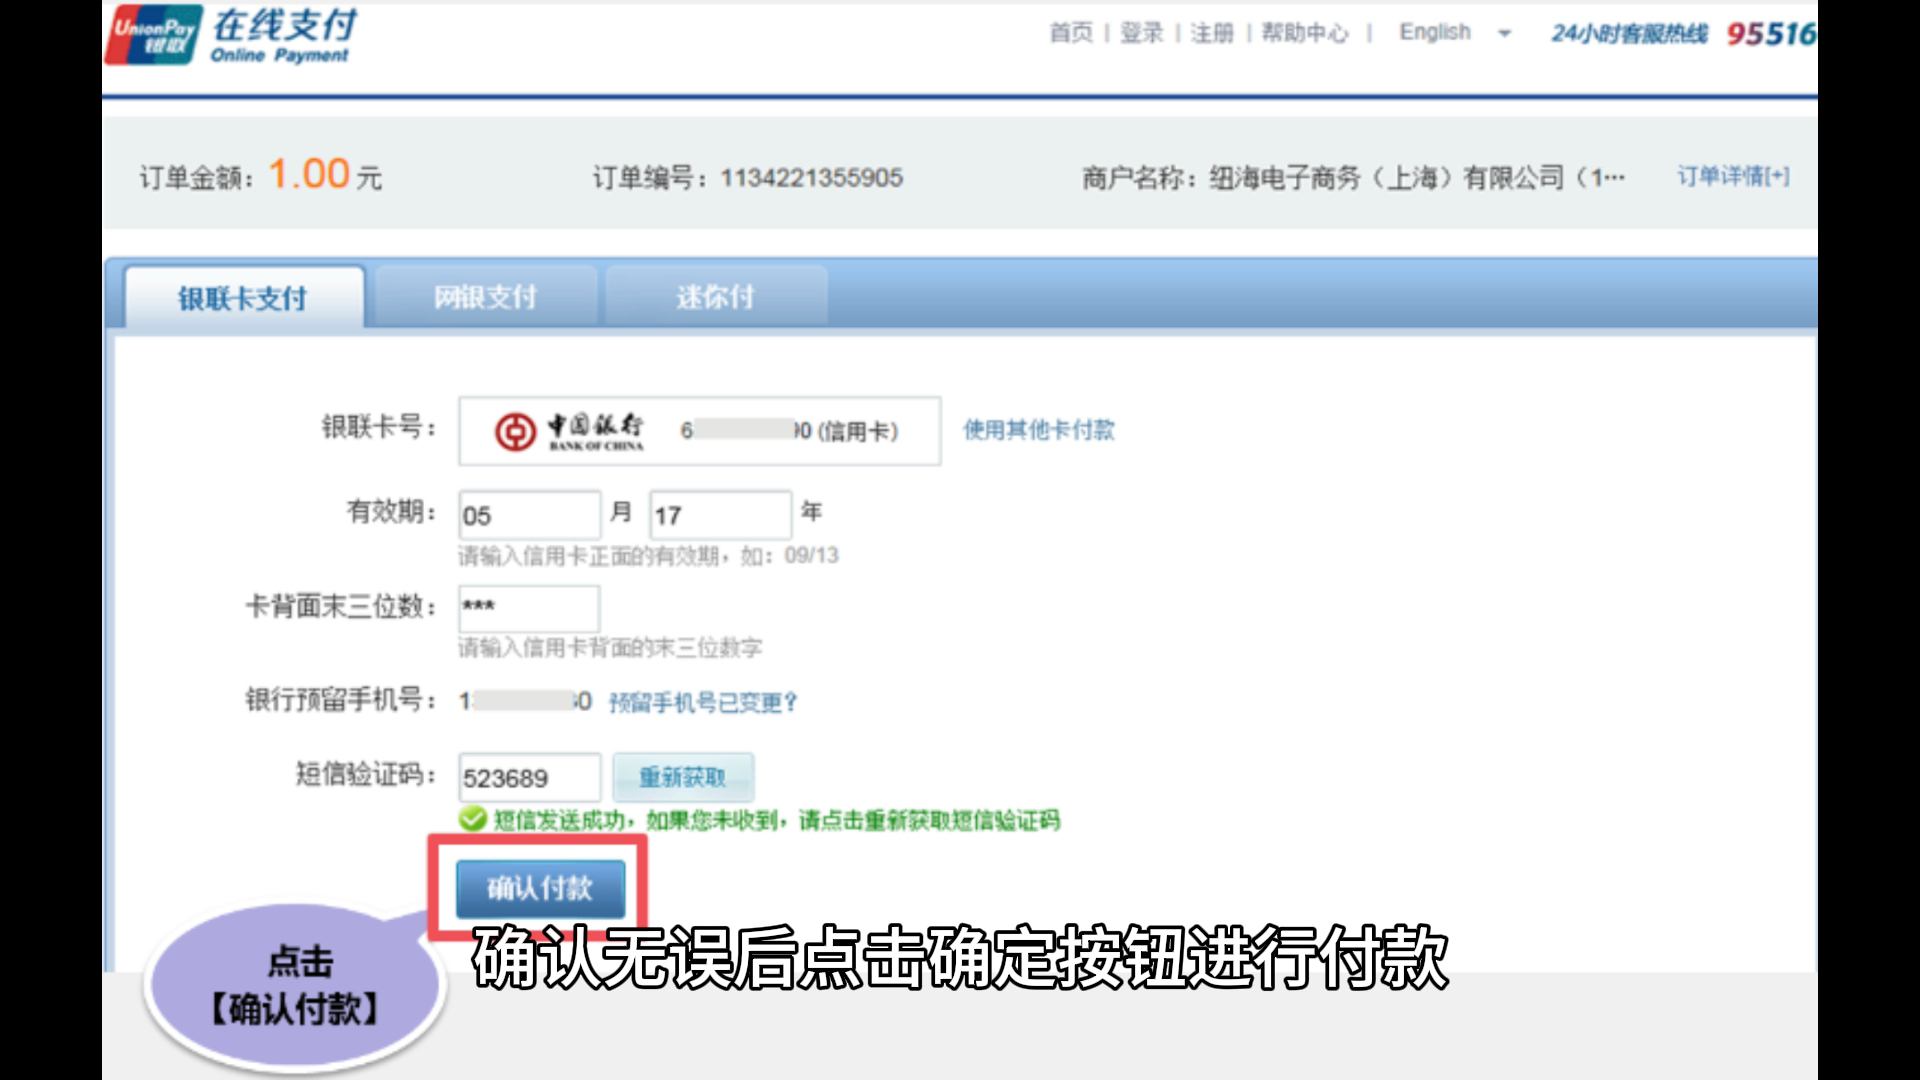Switch to the 网银支付 tab
Screen dimensions: 1920x1080
[x=485, y=297]
